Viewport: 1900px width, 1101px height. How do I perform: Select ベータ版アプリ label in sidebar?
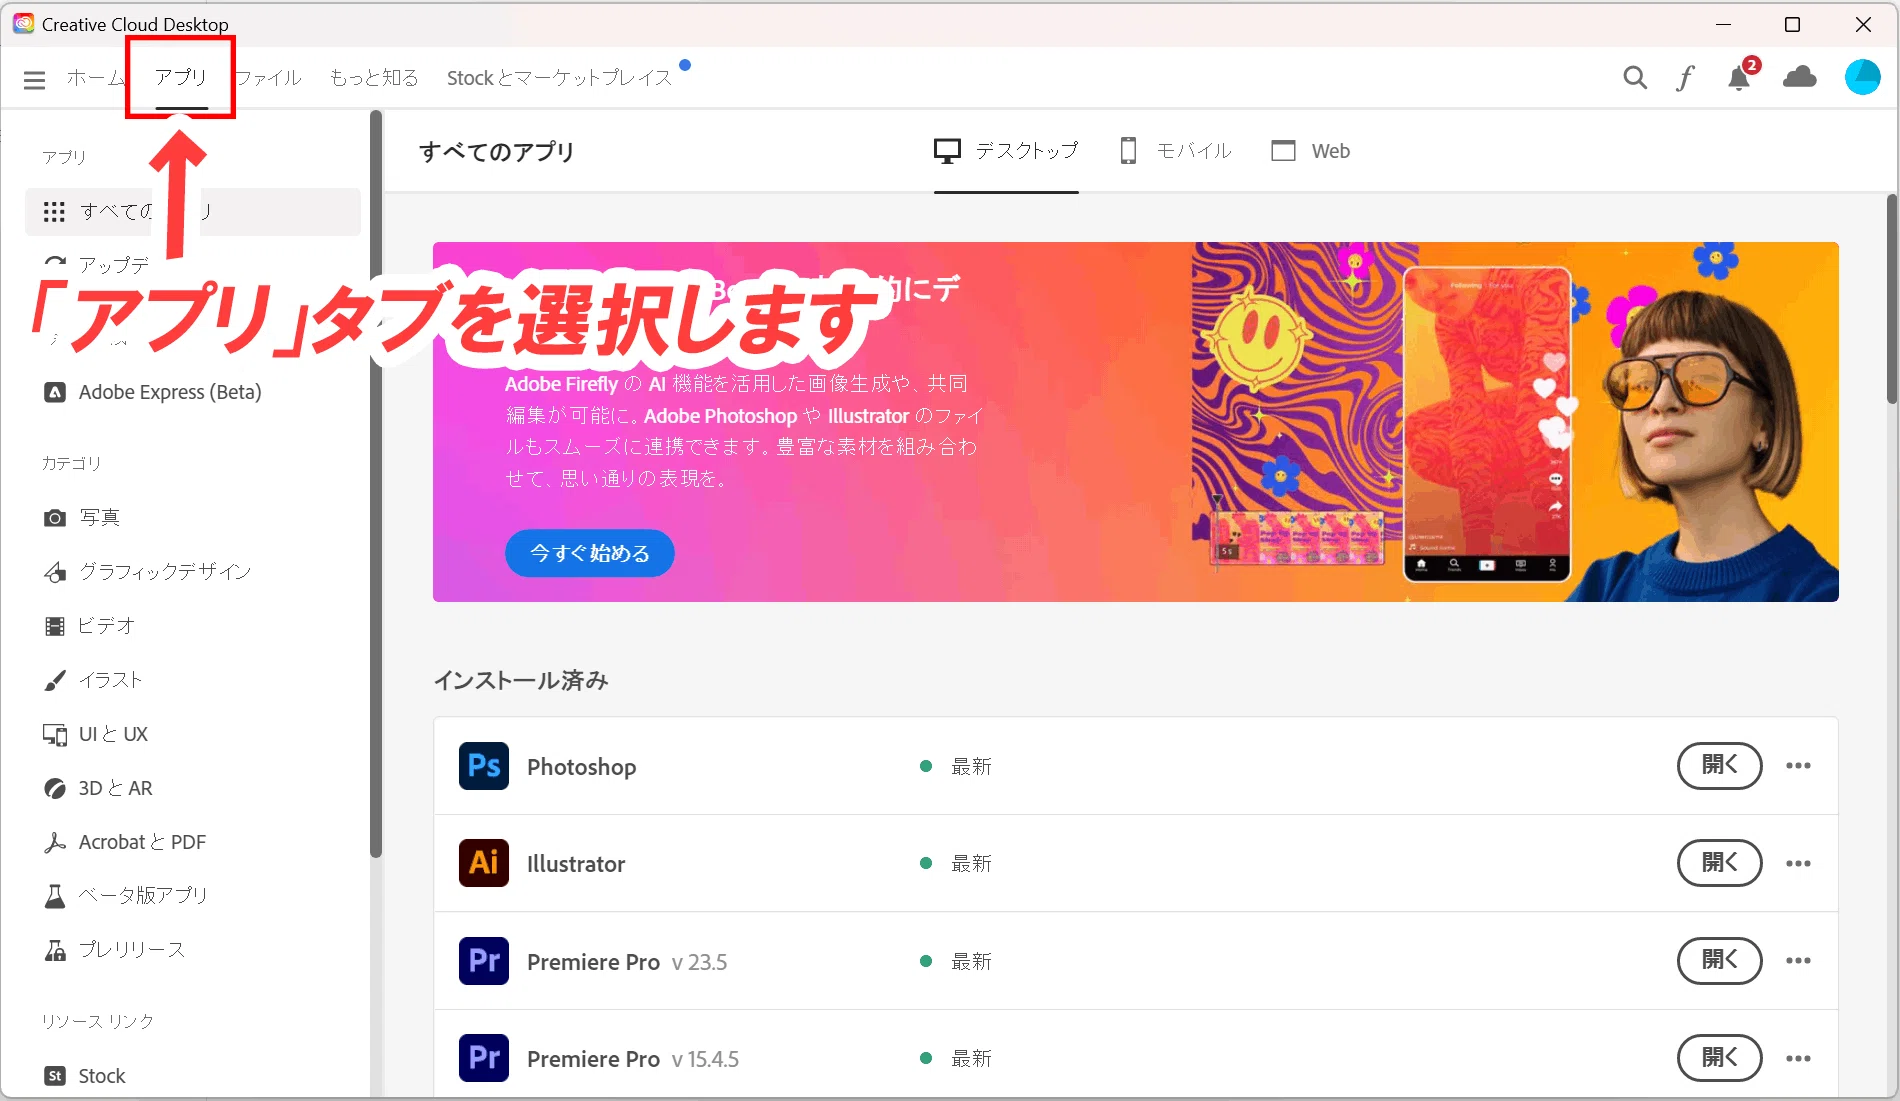coord(143,896)
